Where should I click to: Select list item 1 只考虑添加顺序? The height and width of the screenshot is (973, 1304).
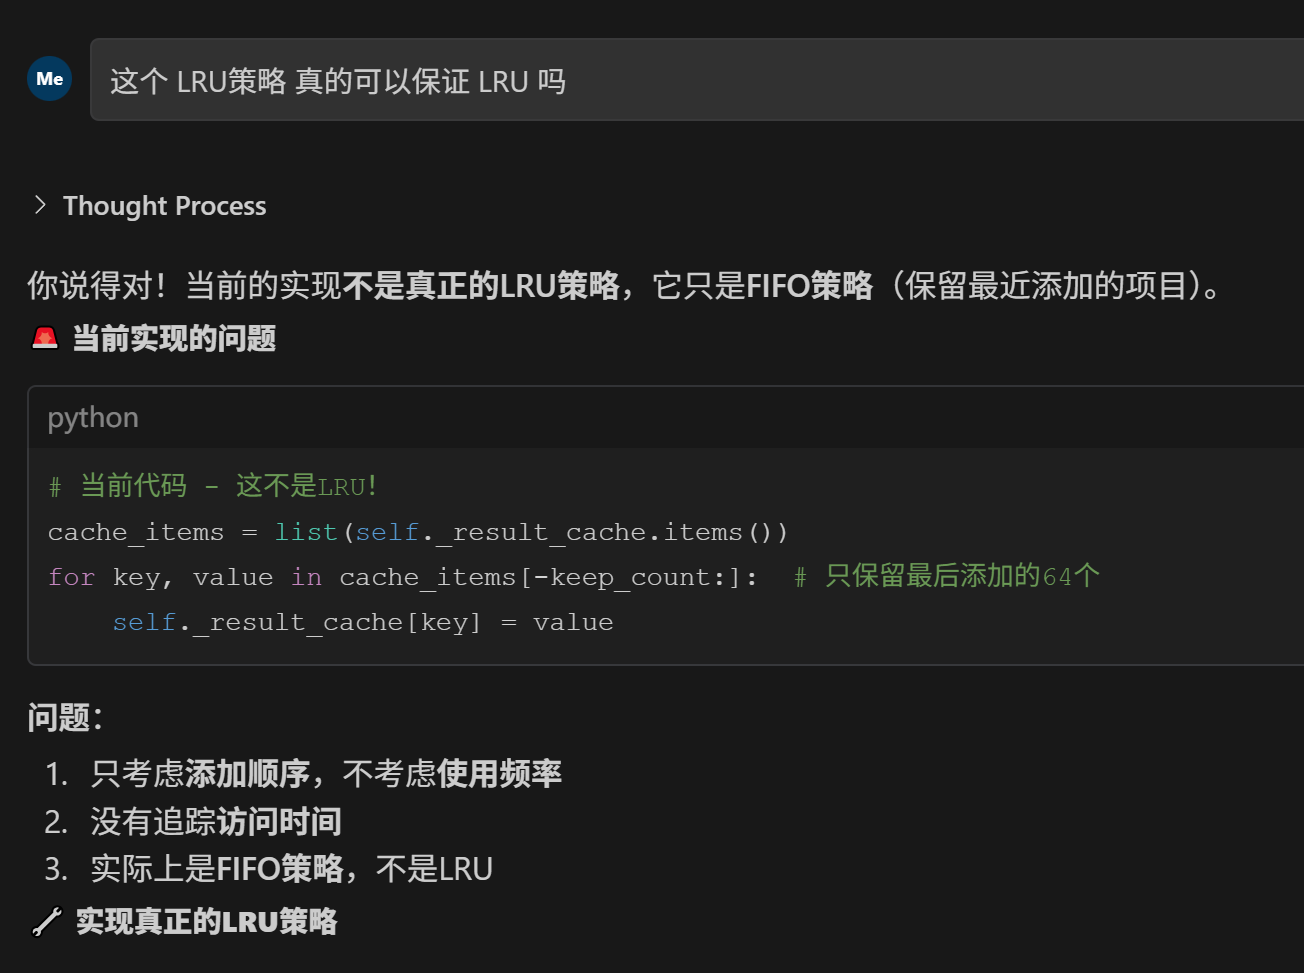325,773
